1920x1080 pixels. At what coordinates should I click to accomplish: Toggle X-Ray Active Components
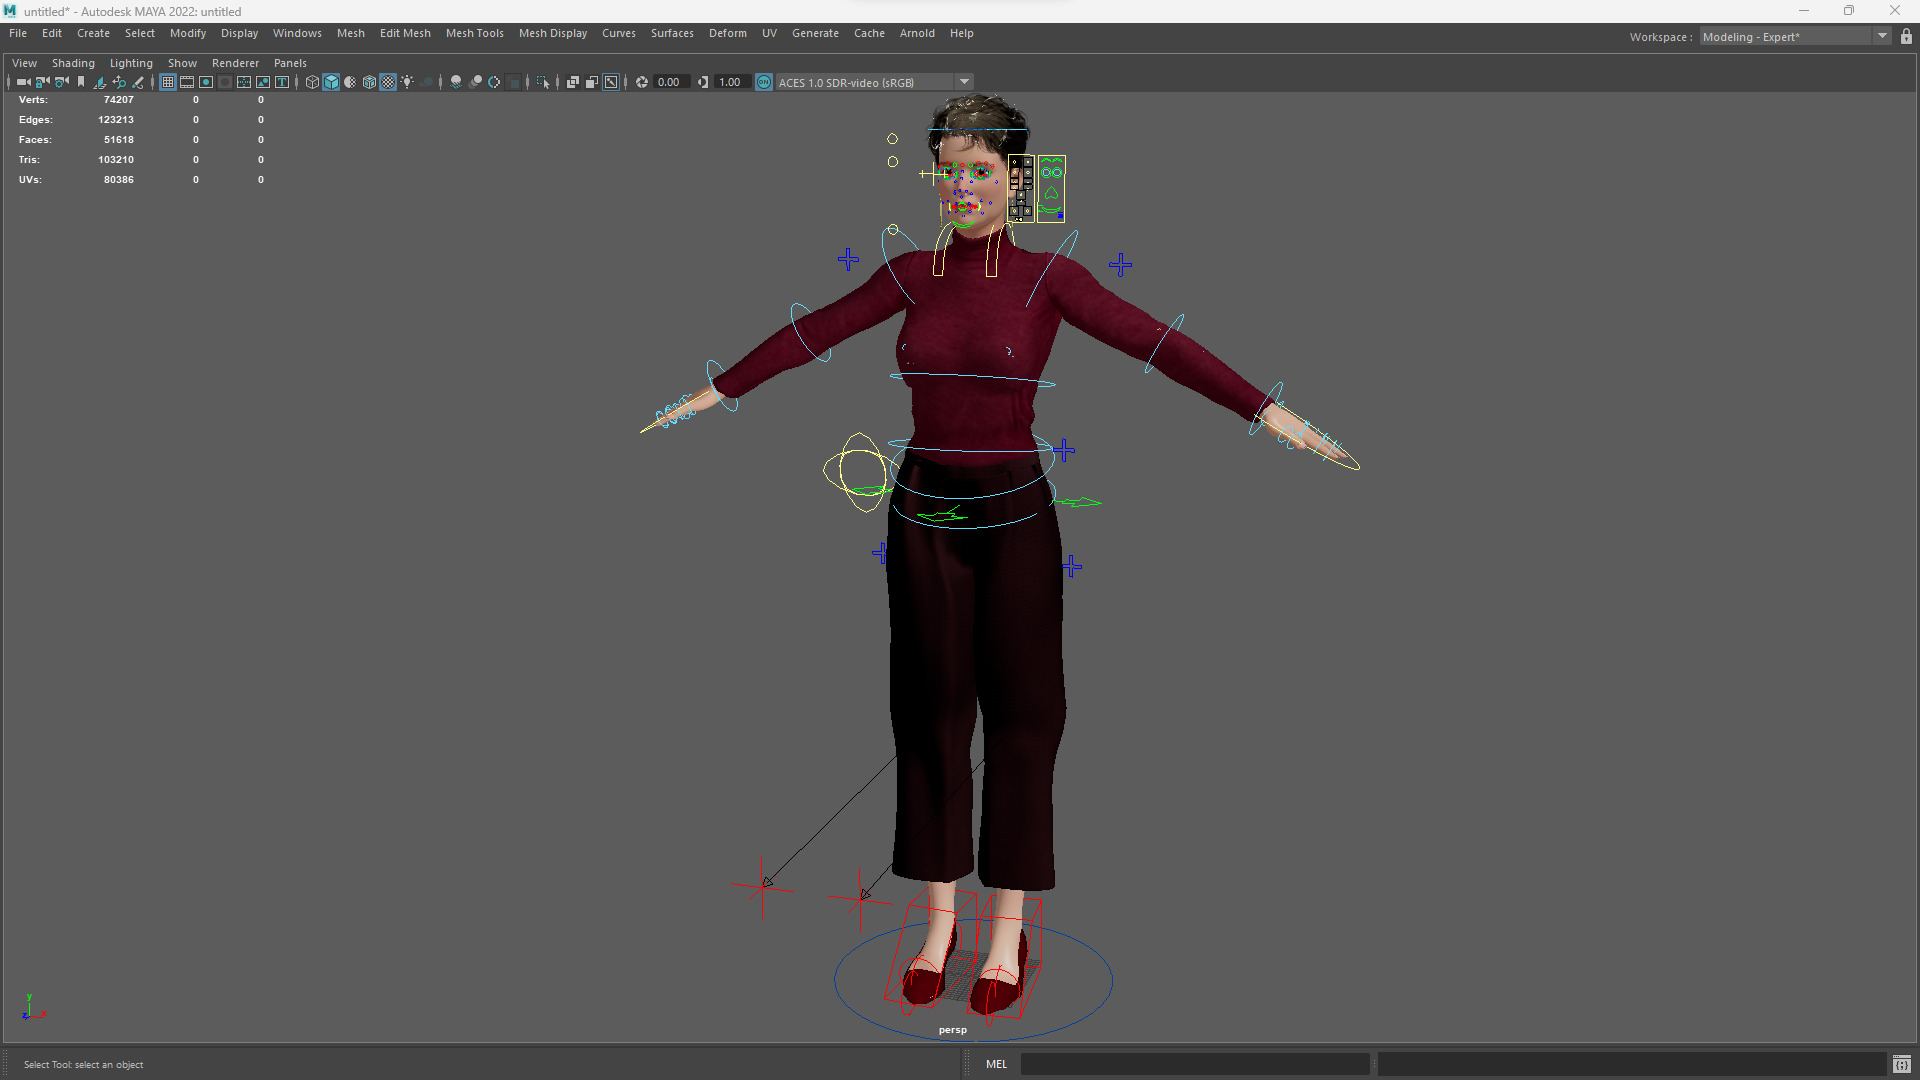592,82
